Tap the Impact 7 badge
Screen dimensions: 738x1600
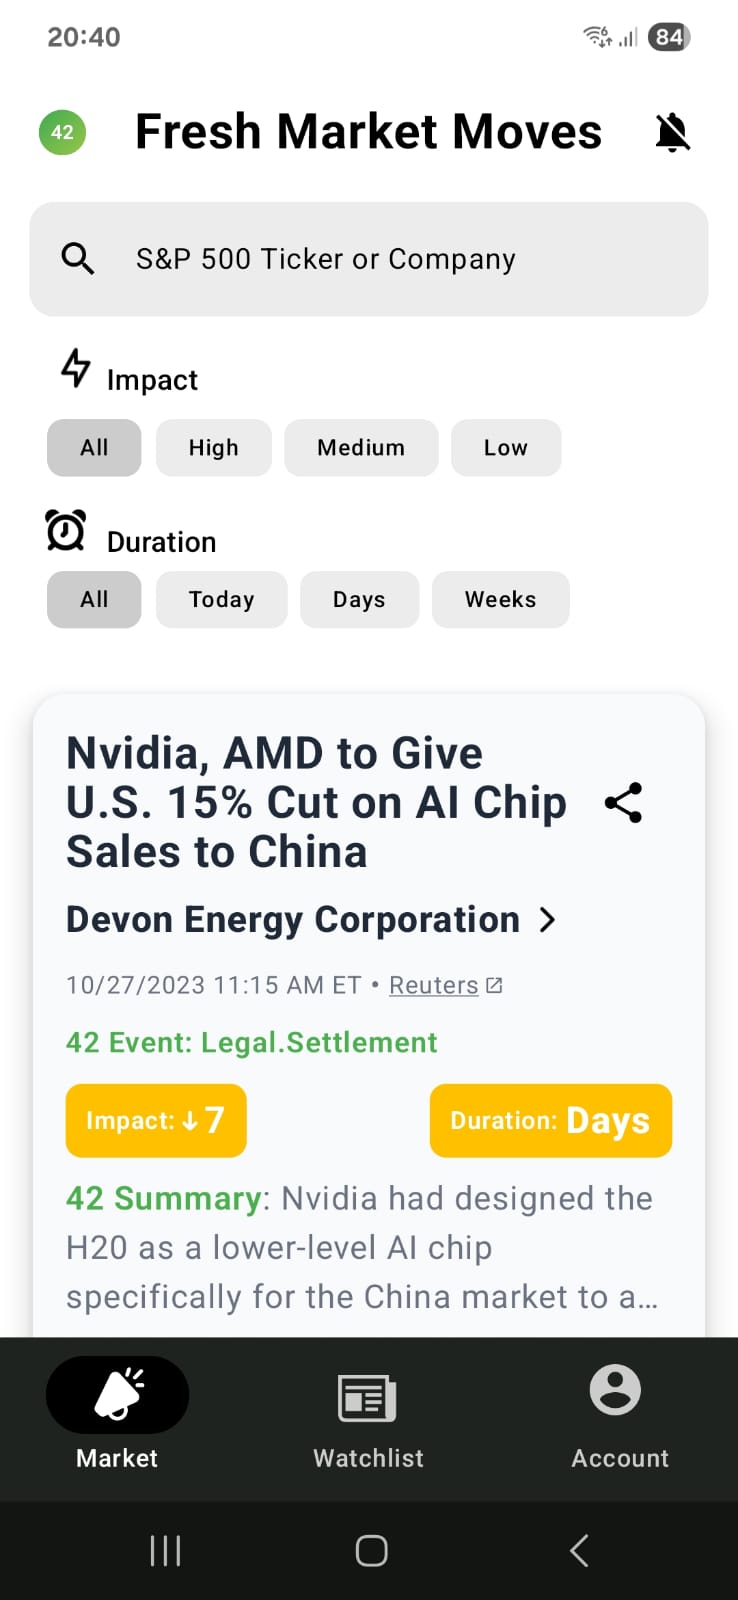coord(156,1120)
